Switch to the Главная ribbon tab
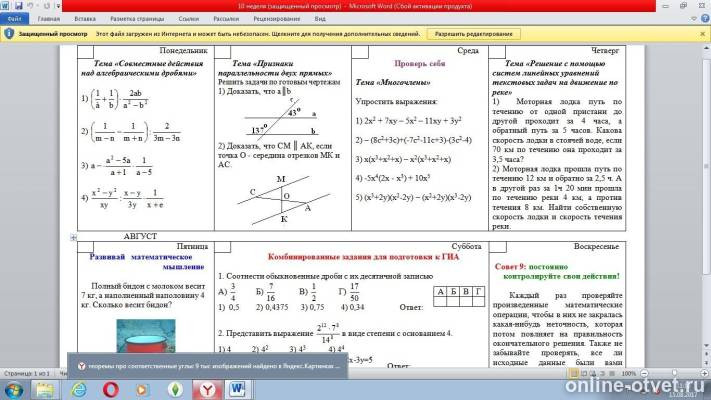Screen dimensions: 711x400 tap(49, 19)
